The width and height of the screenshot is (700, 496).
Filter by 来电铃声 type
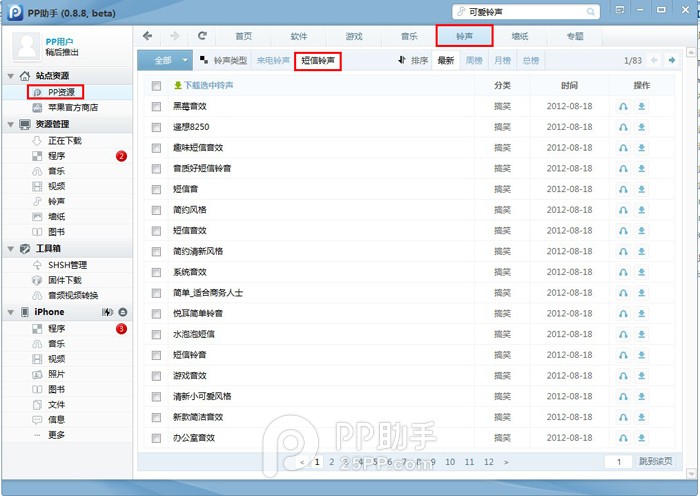(273, 60)
